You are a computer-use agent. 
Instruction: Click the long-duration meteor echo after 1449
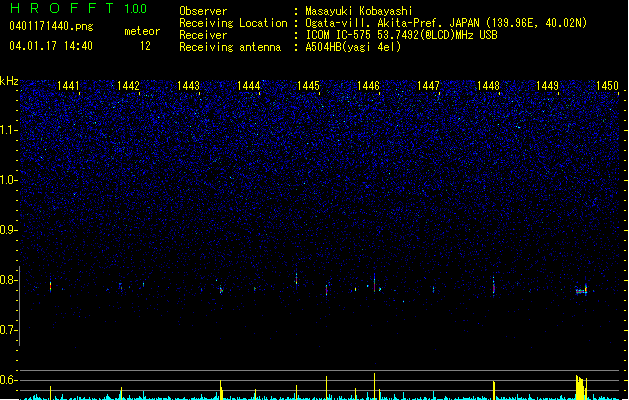581,291
